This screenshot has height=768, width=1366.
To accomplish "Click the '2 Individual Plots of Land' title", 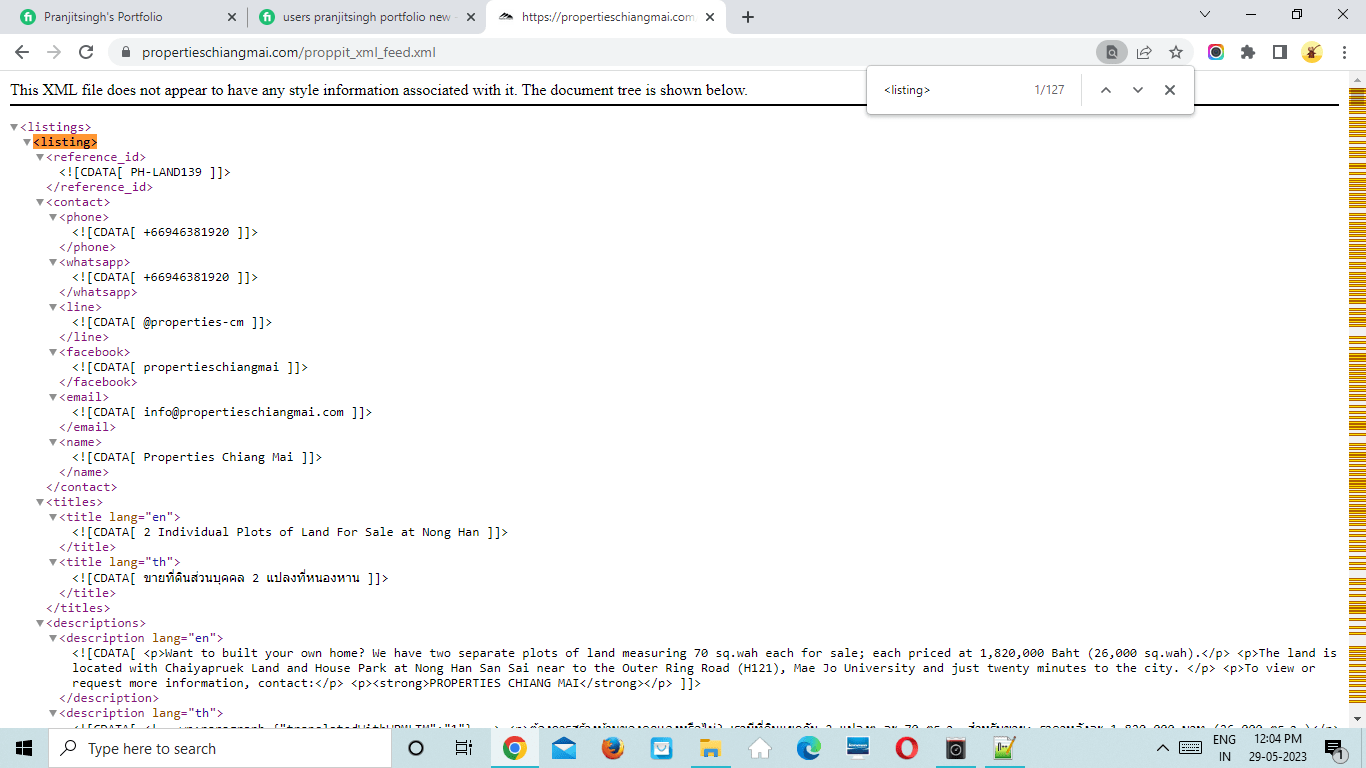I will [x=311, y=532].
